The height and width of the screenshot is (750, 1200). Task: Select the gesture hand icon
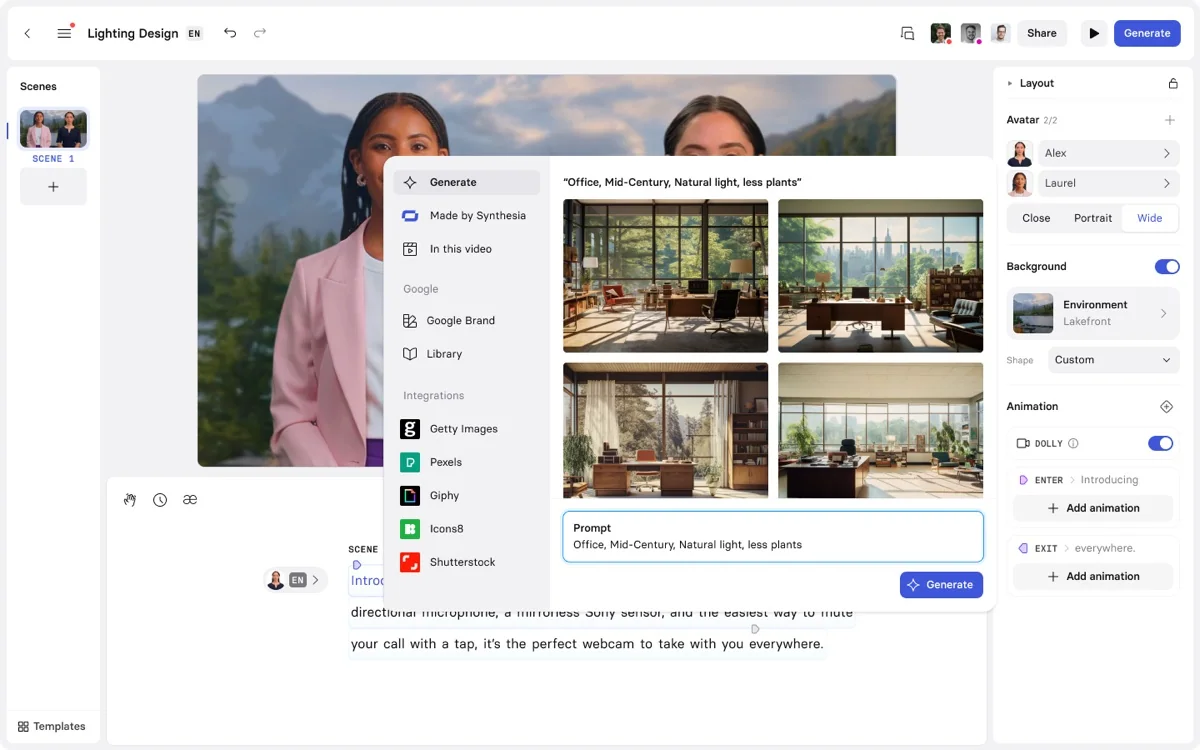coord(130,500)
